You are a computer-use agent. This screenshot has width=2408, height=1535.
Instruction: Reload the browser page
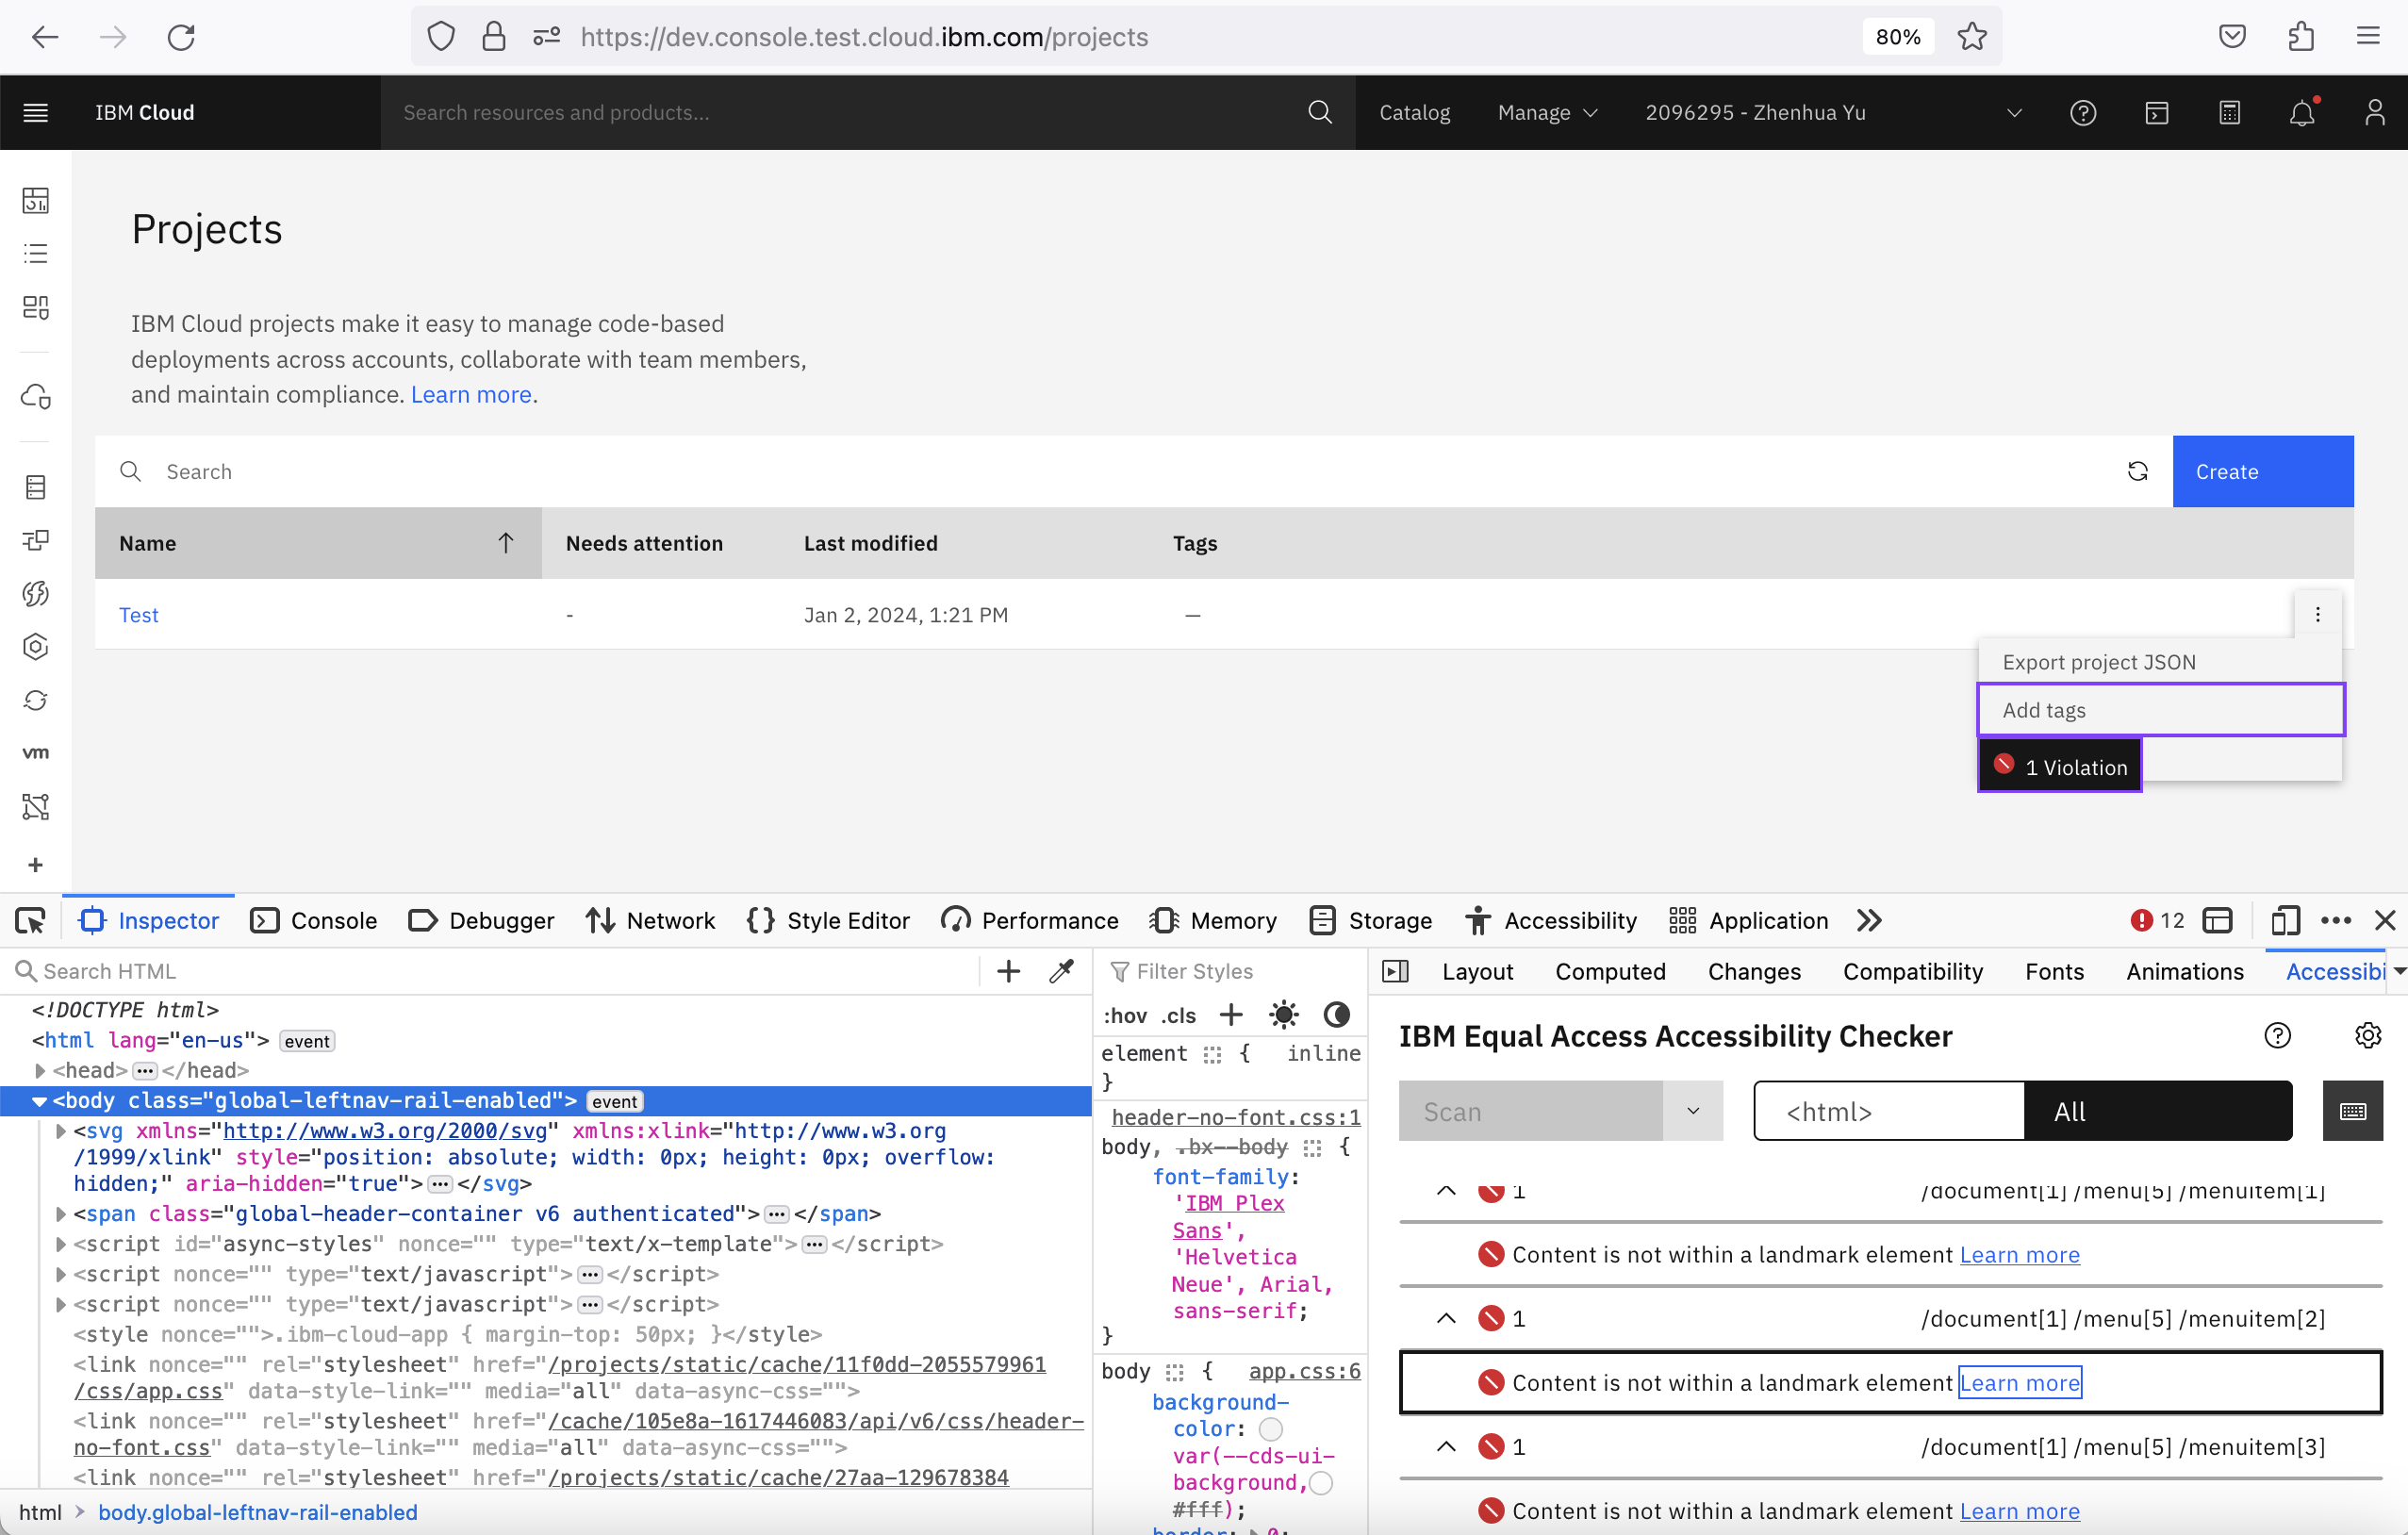point(181,37)
